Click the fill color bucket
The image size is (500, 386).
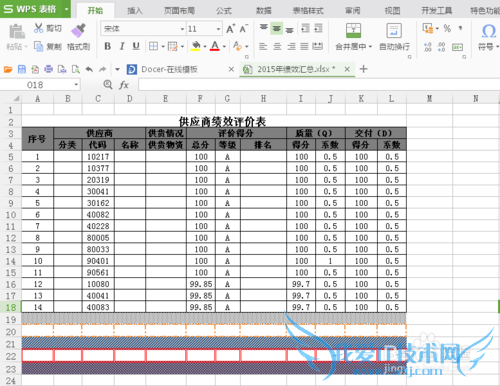pos(196,46)
